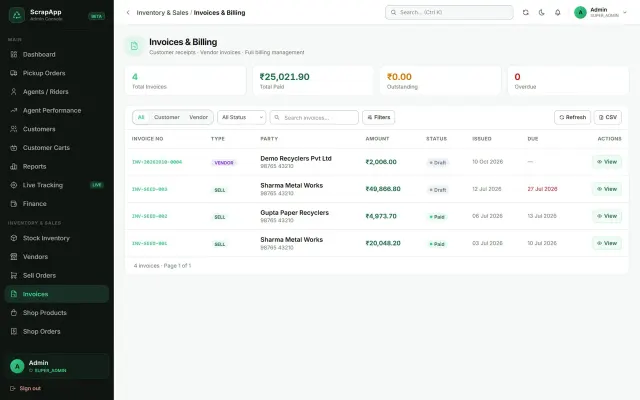
Task: View the ₹49,866.80 Sharma Metal Works invoice
Action: click(x=607, y=189)
